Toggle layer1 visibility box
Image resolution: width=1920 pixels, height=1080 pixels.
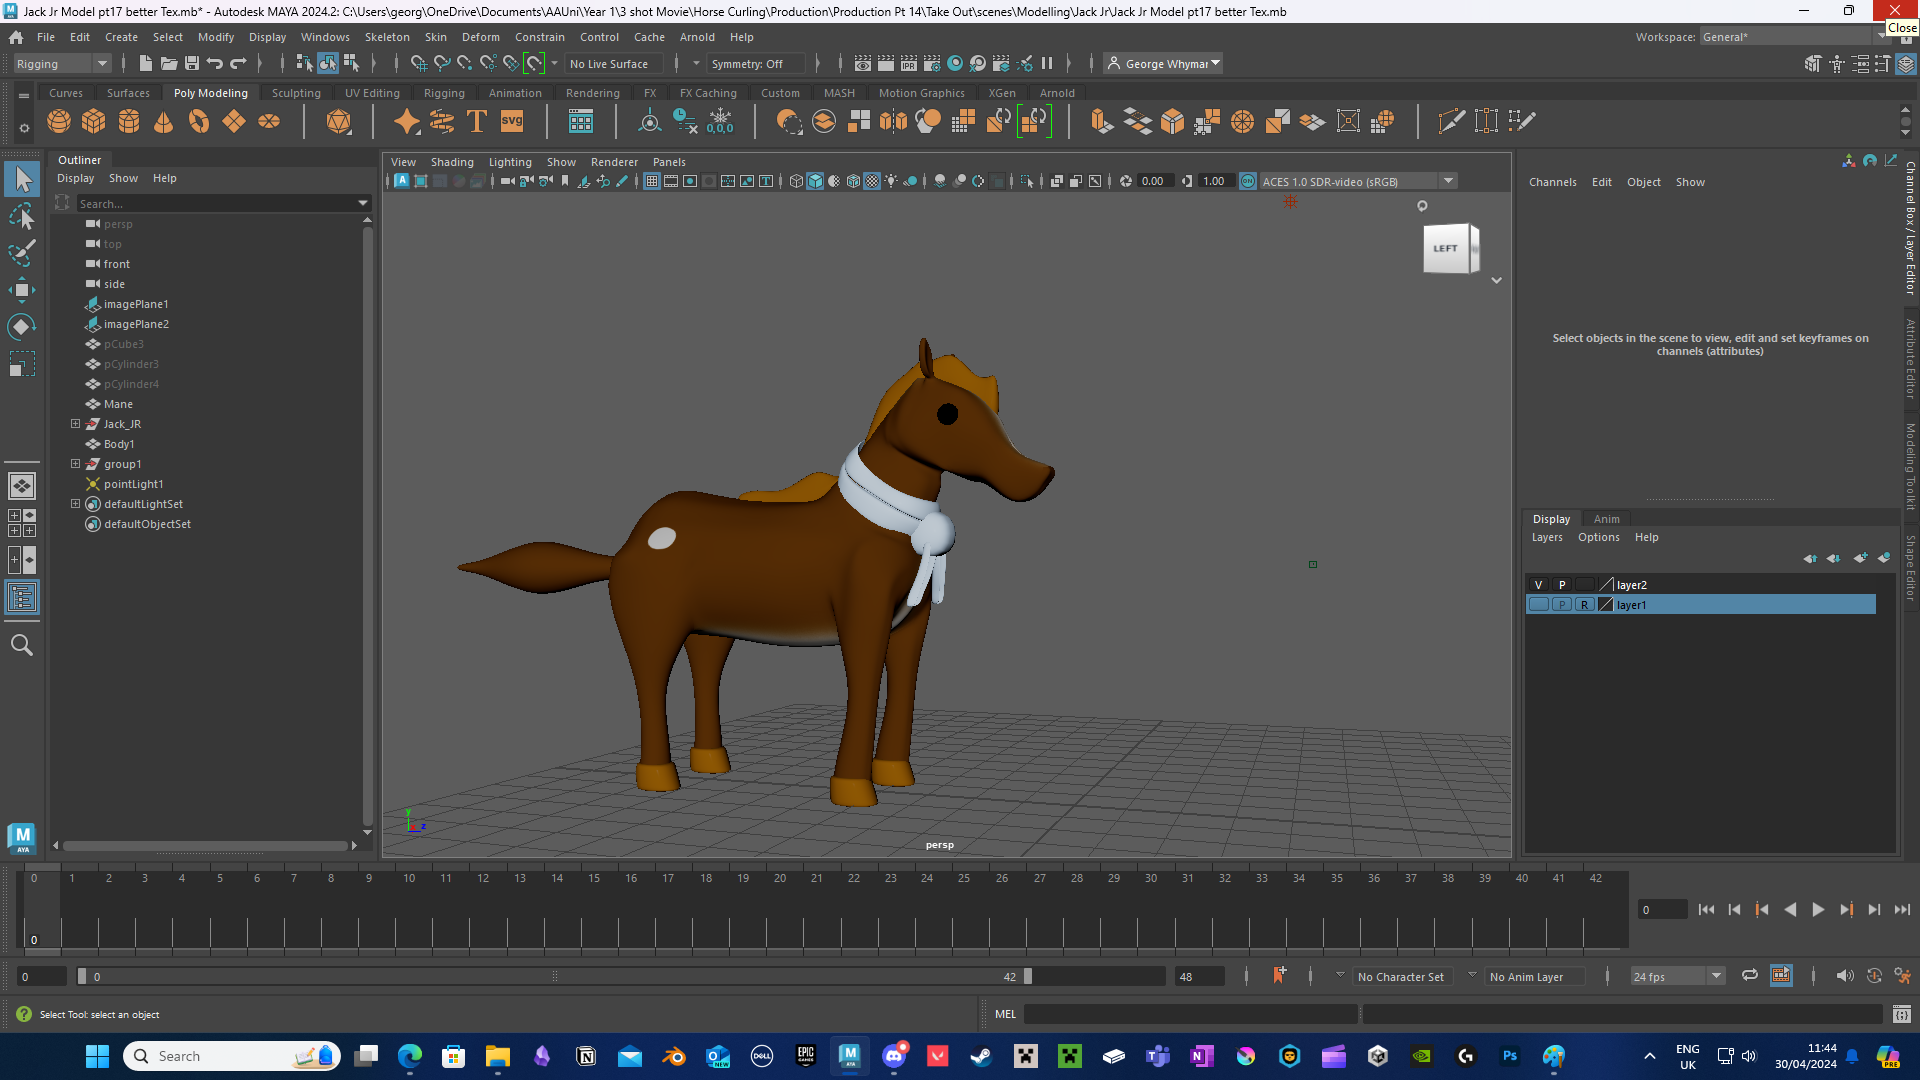(x=1538, y=605)
